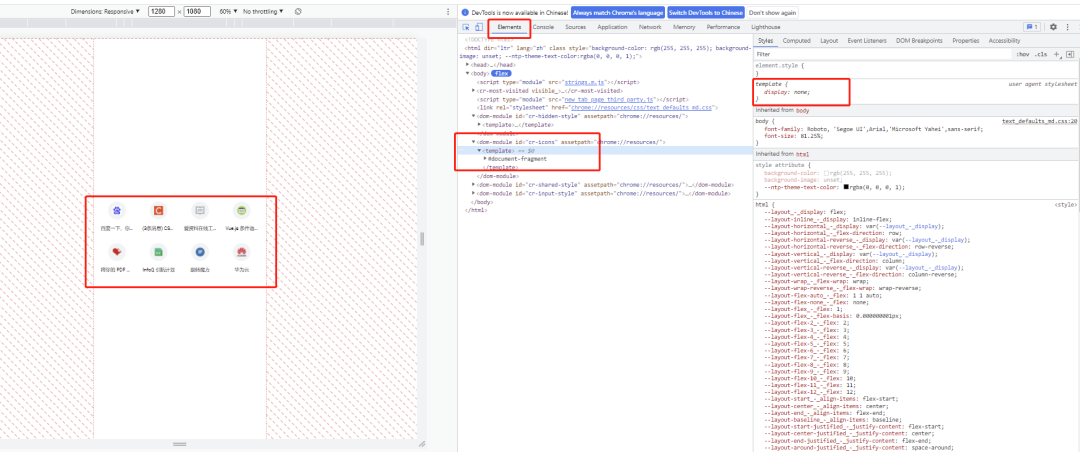Open the Baidu paw shortcut tile
The height and width of the screenshot is (452, 1080).
pos(116,210)
